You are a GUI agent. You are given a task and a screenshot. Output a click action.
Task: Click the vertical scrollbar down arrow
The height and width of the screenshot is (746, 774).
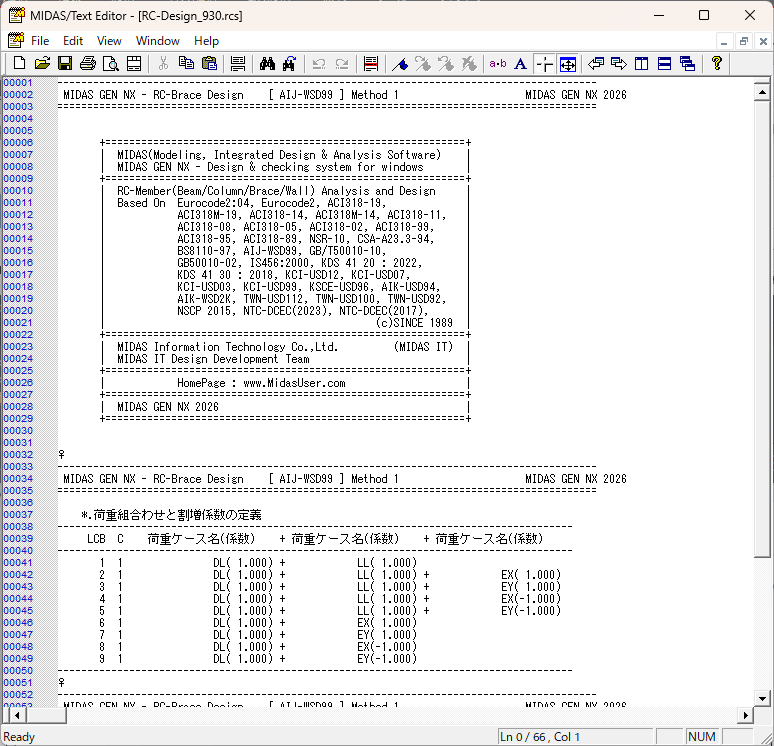[x=762, y=699]
